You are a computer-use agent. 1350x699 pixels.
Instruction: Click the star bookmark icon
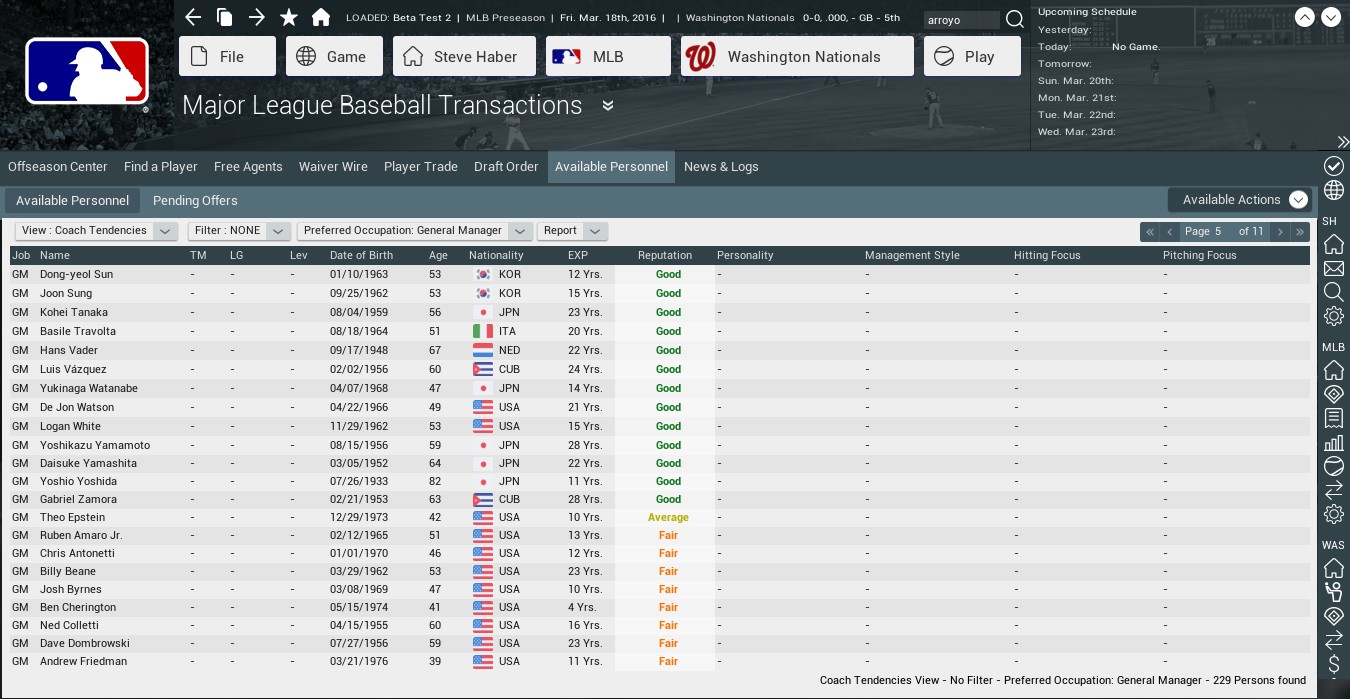289,17
